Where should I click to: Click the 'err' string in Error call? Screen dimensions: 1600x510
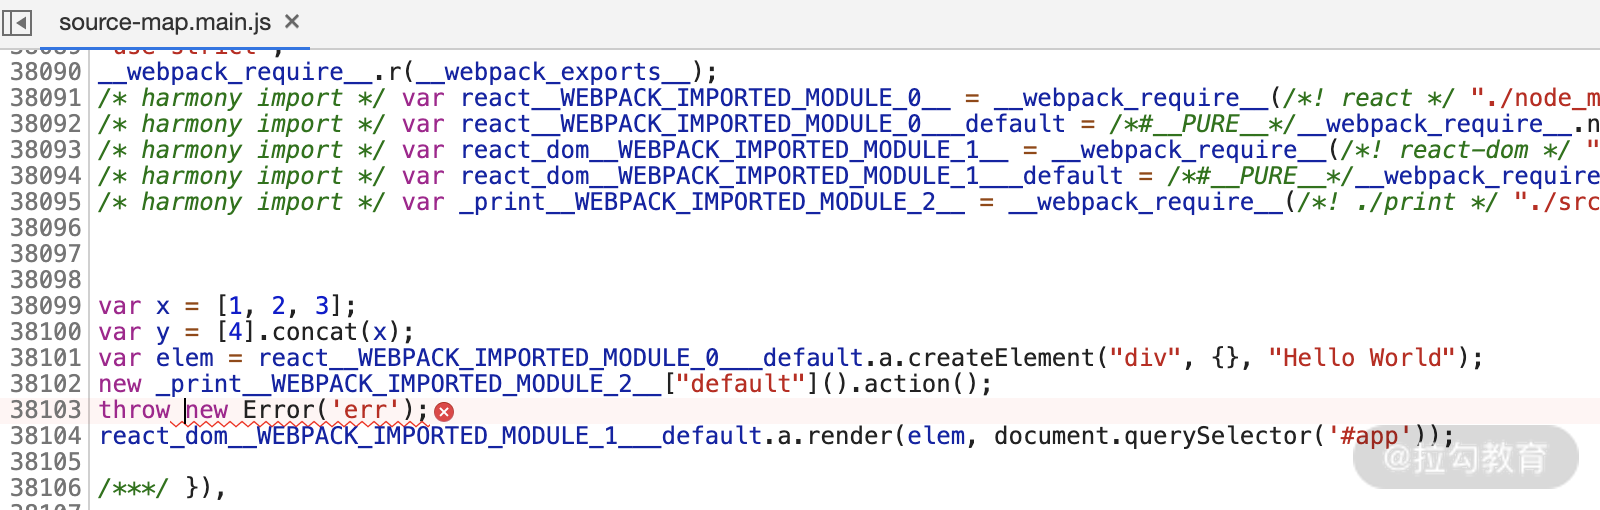365,410
